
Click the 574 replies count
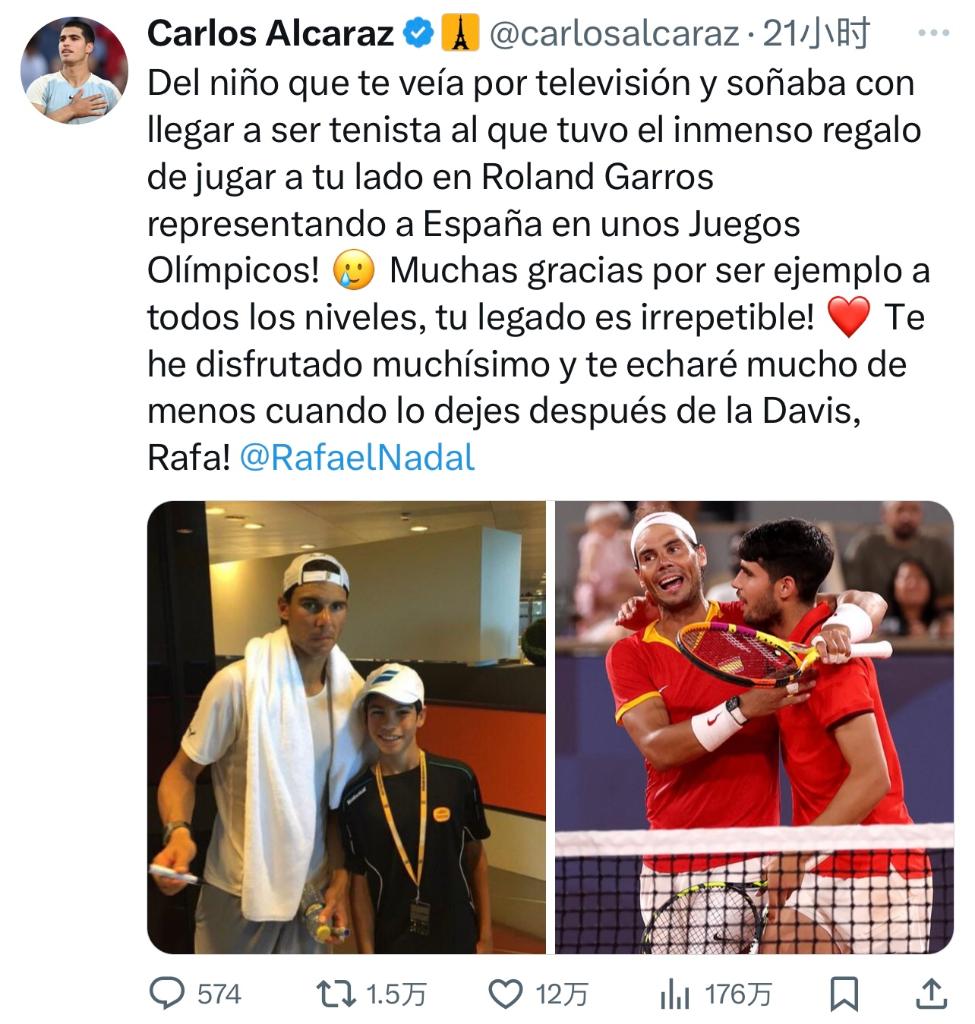click(219, 995)
